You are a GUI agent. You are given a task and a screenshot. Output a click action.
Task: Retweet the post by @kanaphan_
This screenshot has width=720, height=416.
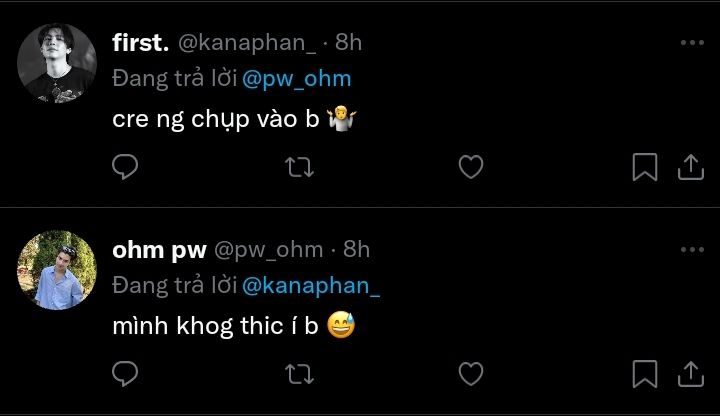[299, 167]
